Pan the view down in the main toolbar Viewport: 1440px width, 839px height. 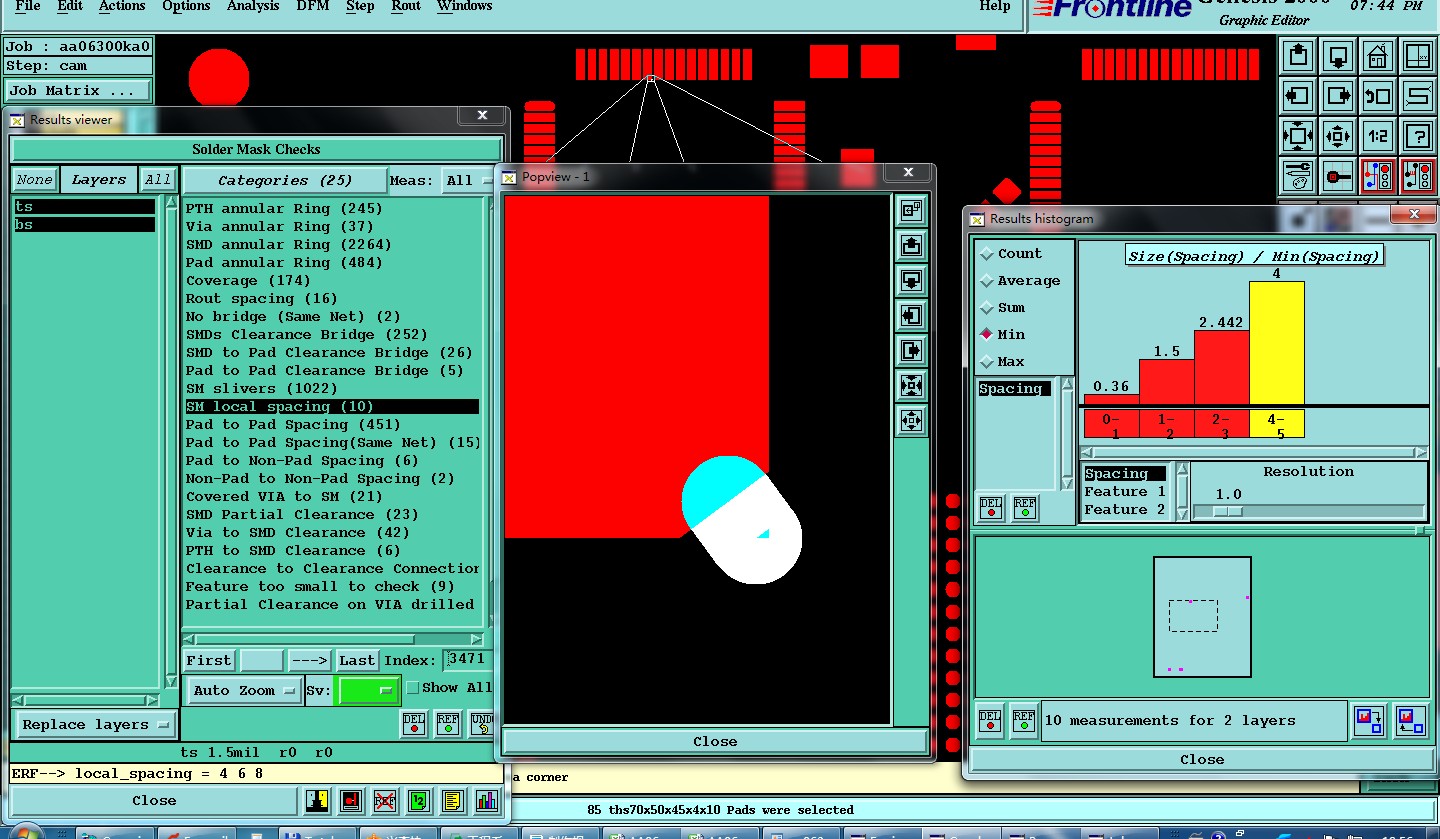point(1338,56)
